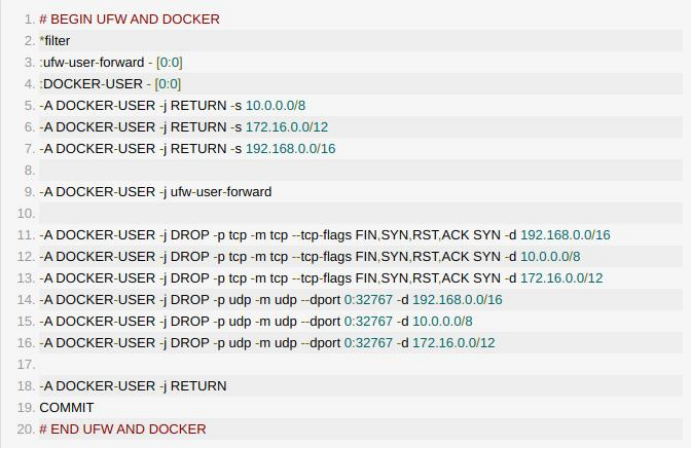Screen dimensions: 692x449
Task: Click the 172.16.0.0/12 destination on line 13
Action: tap(561, 278)
